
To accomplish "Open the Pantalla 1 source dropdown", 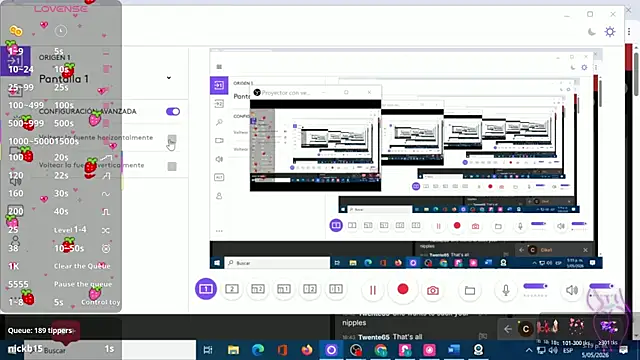I will pos(169,78).
